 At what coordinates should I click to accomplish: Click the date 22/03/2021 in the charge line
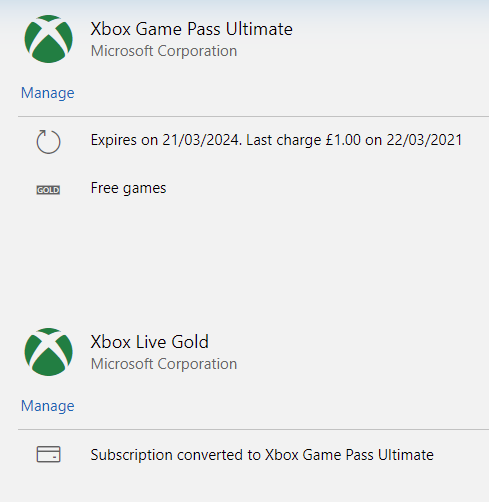[424, 140]
